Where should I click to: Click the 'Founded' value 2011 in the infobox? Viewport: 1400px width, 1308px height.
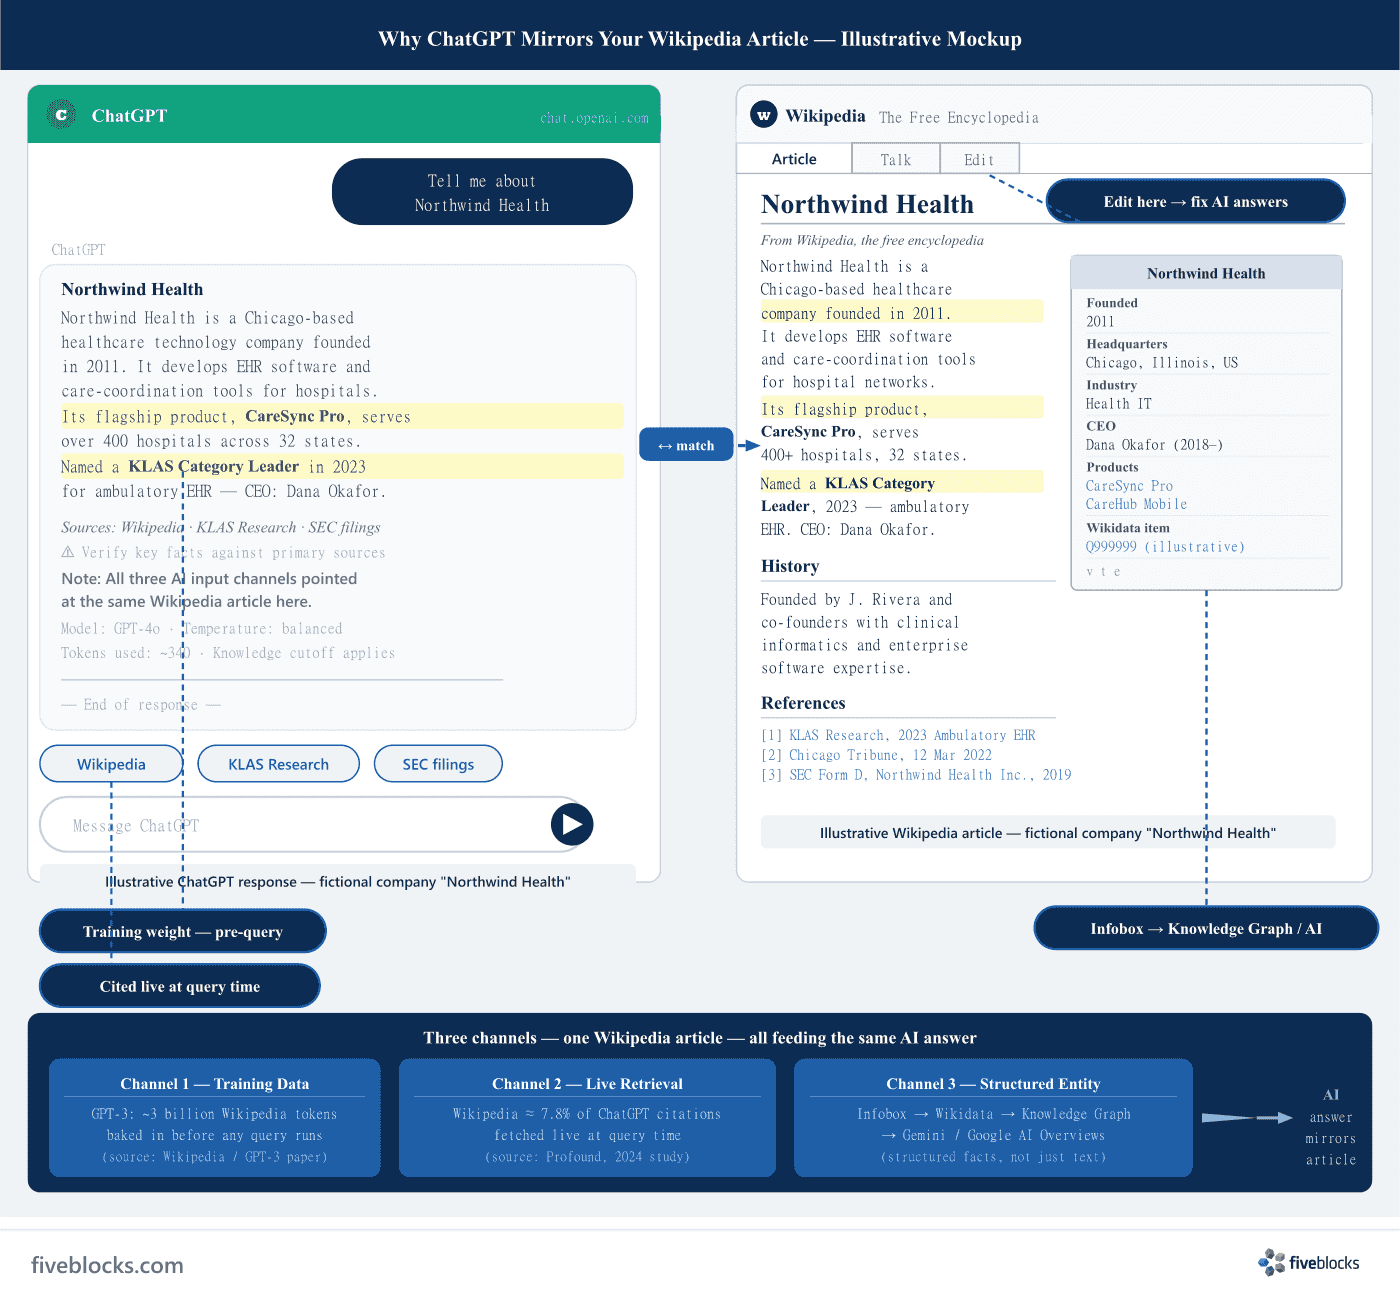pyautogui.click(x=1100, y=322)
